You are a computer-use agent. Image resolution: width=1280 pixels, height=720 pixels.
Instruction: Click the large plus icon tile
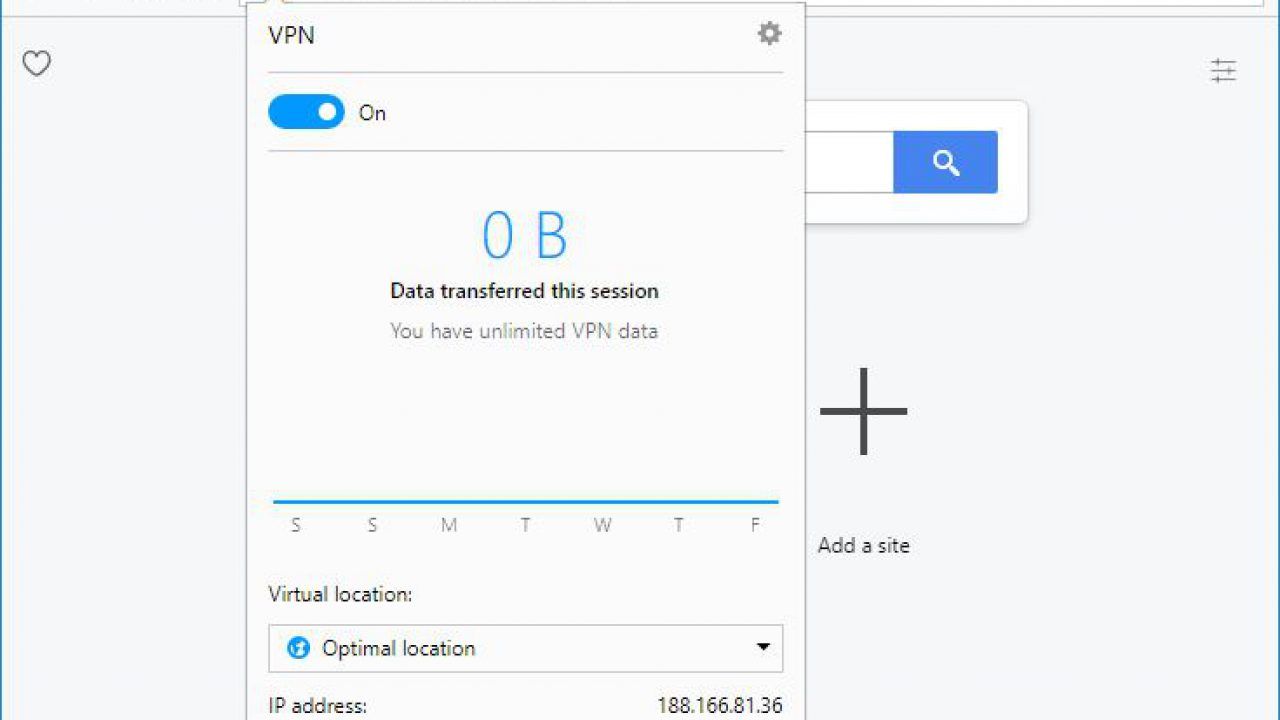(x=863, y=411)
